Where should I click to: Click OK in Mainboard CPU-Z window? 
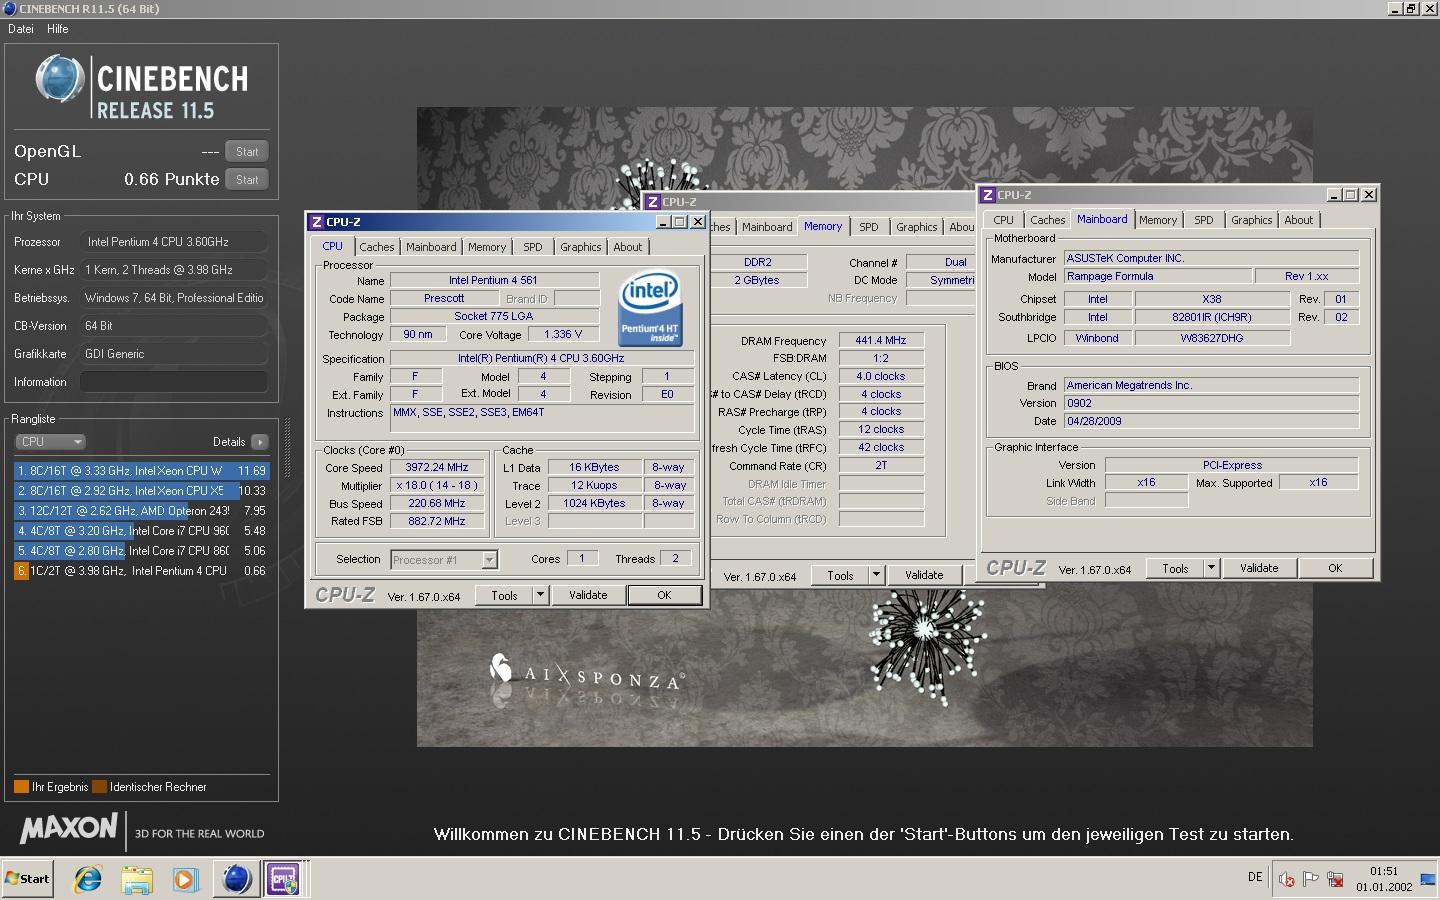[x=1335, y=568]
